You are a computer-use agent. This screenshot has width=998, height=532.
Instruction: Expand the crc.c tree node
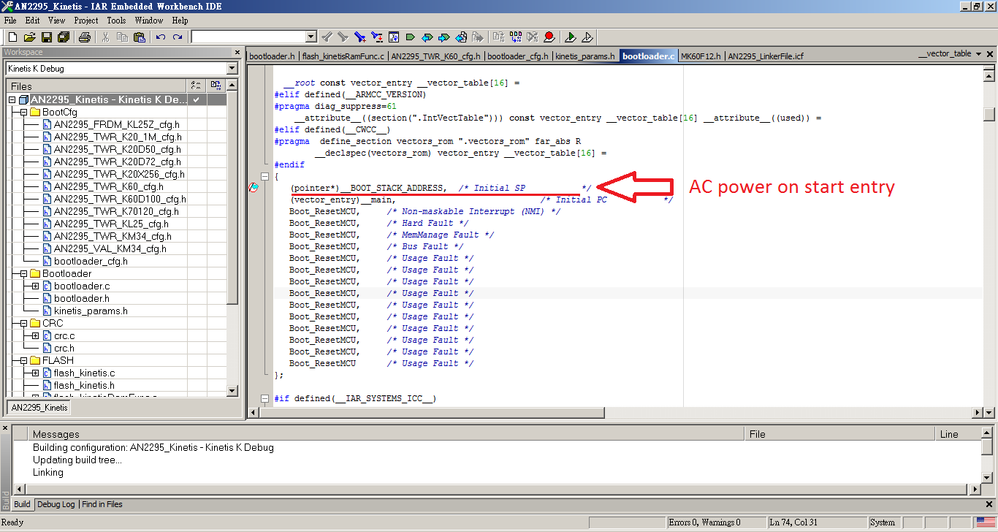click(36, 336)
